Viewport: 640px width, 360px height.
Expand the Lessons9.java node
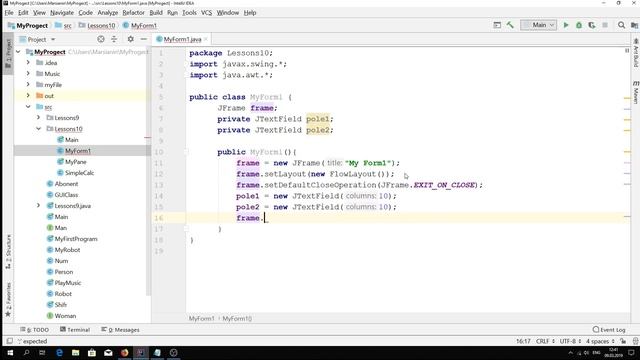[x=38, y=206]
